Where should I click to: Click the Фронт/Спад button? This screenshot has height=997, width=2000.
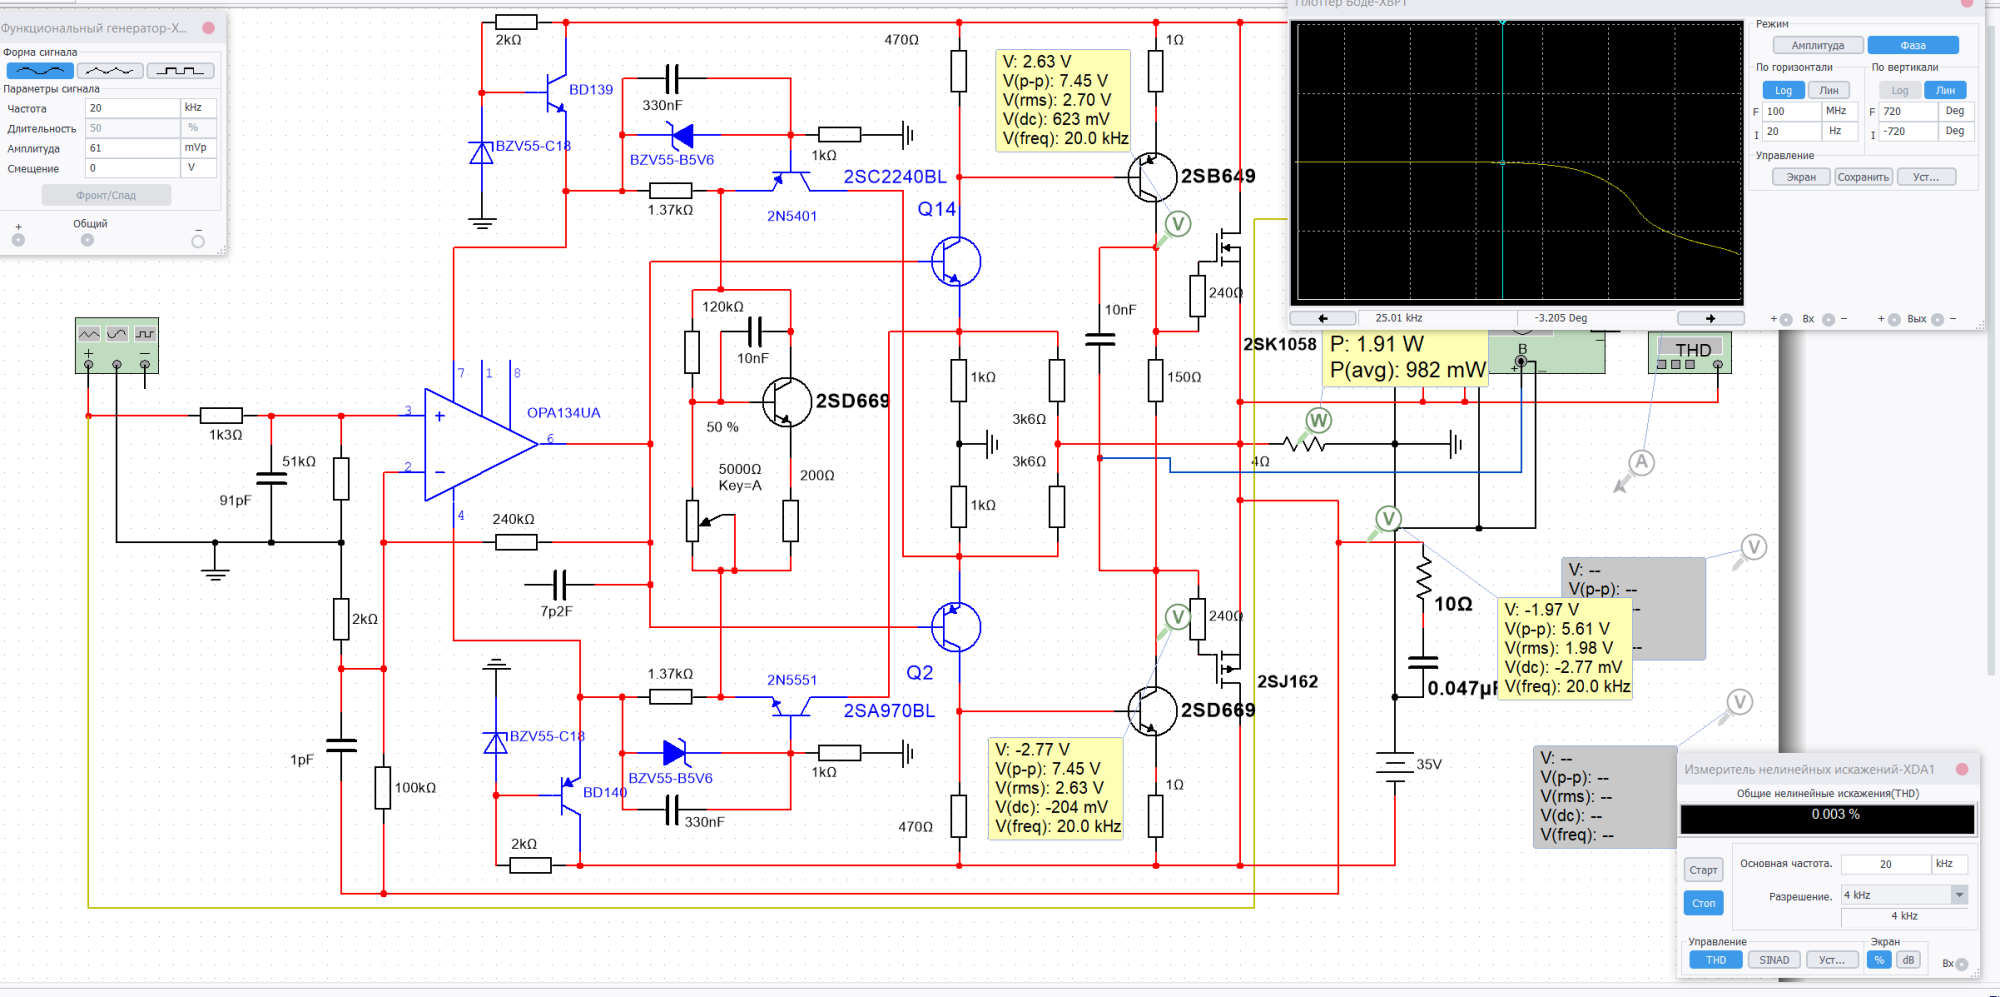point(106,195)
